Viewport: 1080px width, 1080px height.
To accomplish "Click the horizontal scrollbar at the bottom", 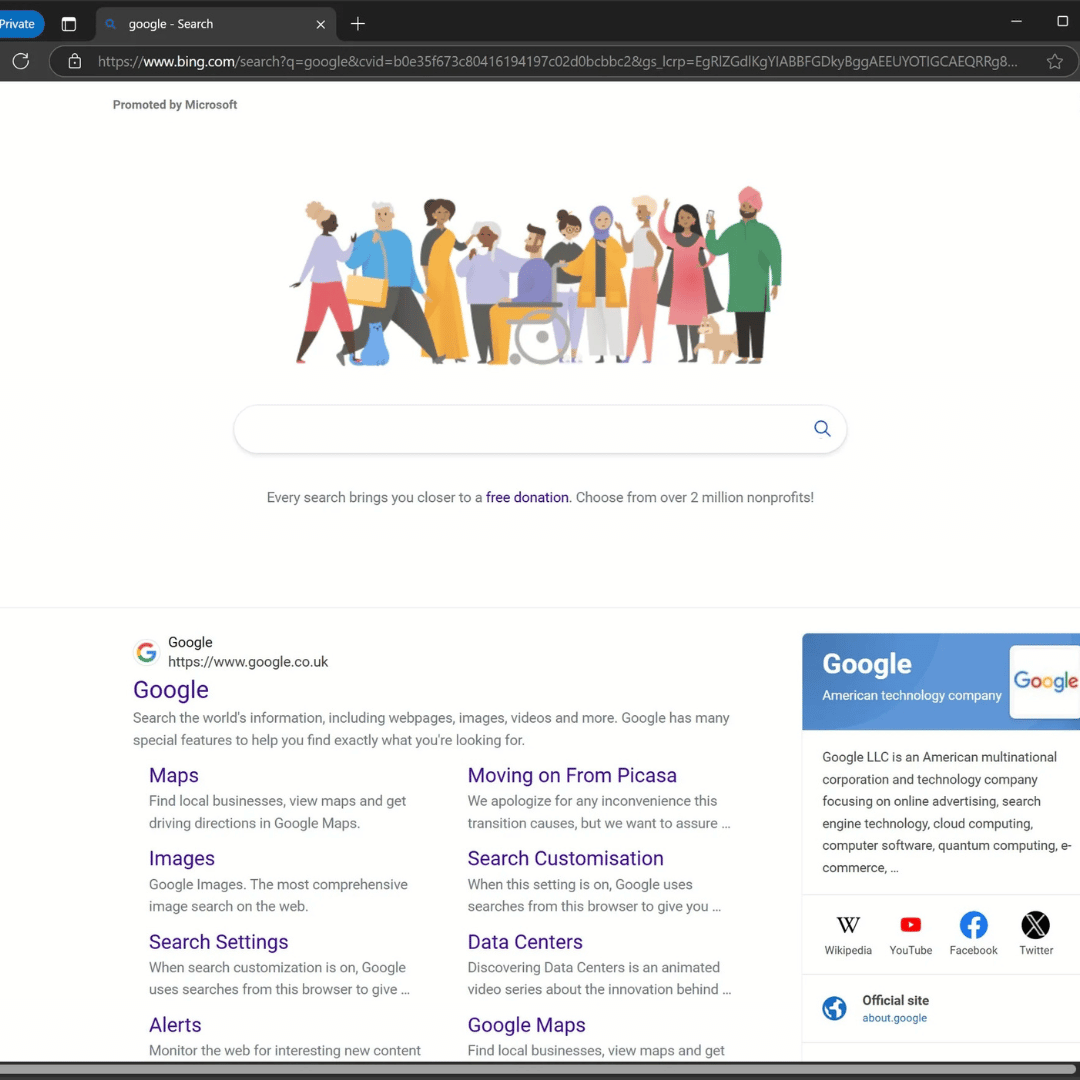I will [540, 1070].
